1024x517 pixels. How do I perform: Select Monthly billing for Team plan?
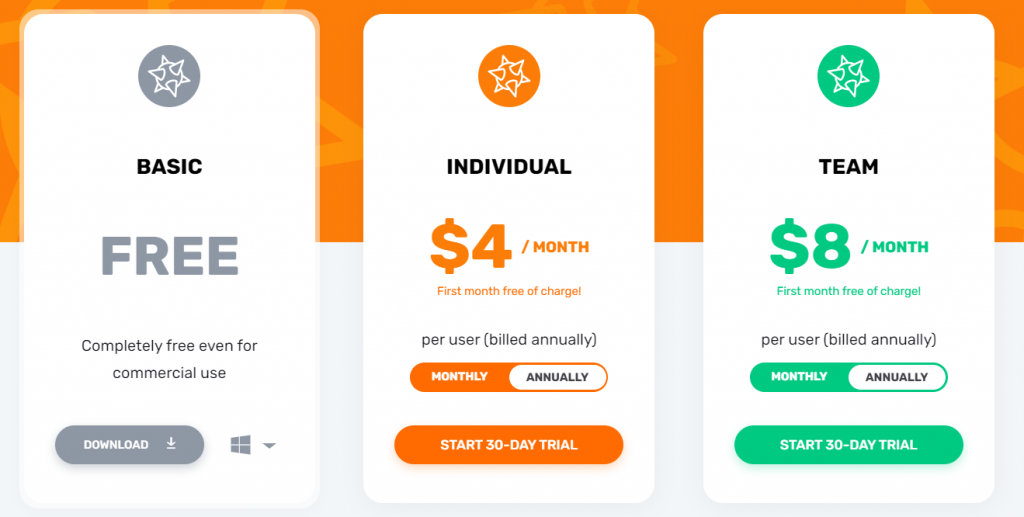tap(799, 377)
